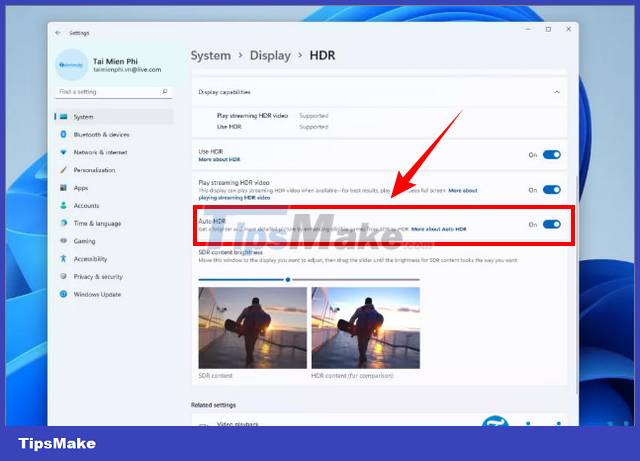
Task: Open More about playing streaming HDR video link
Action: pos(234,198)
